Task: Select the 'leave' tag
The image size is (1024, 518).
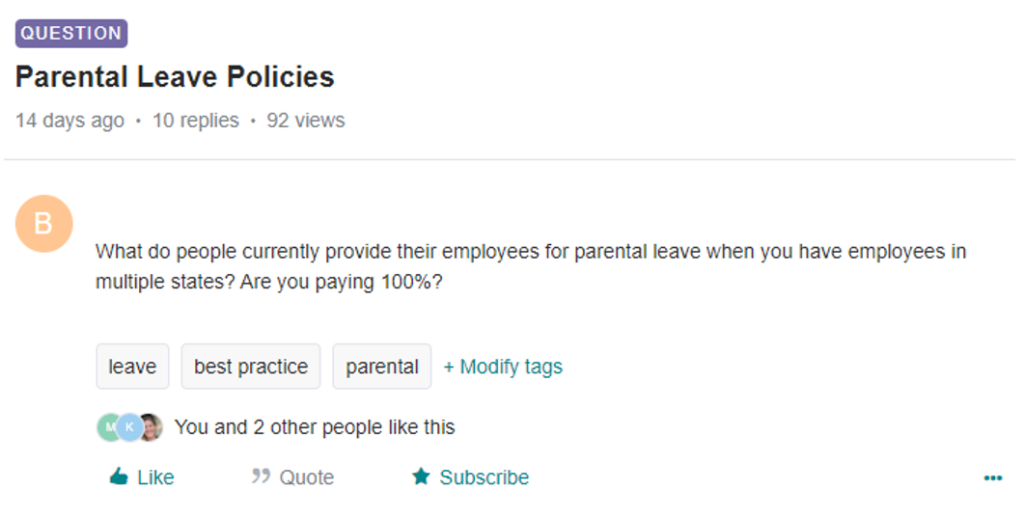Action: (x=133, y=366)
